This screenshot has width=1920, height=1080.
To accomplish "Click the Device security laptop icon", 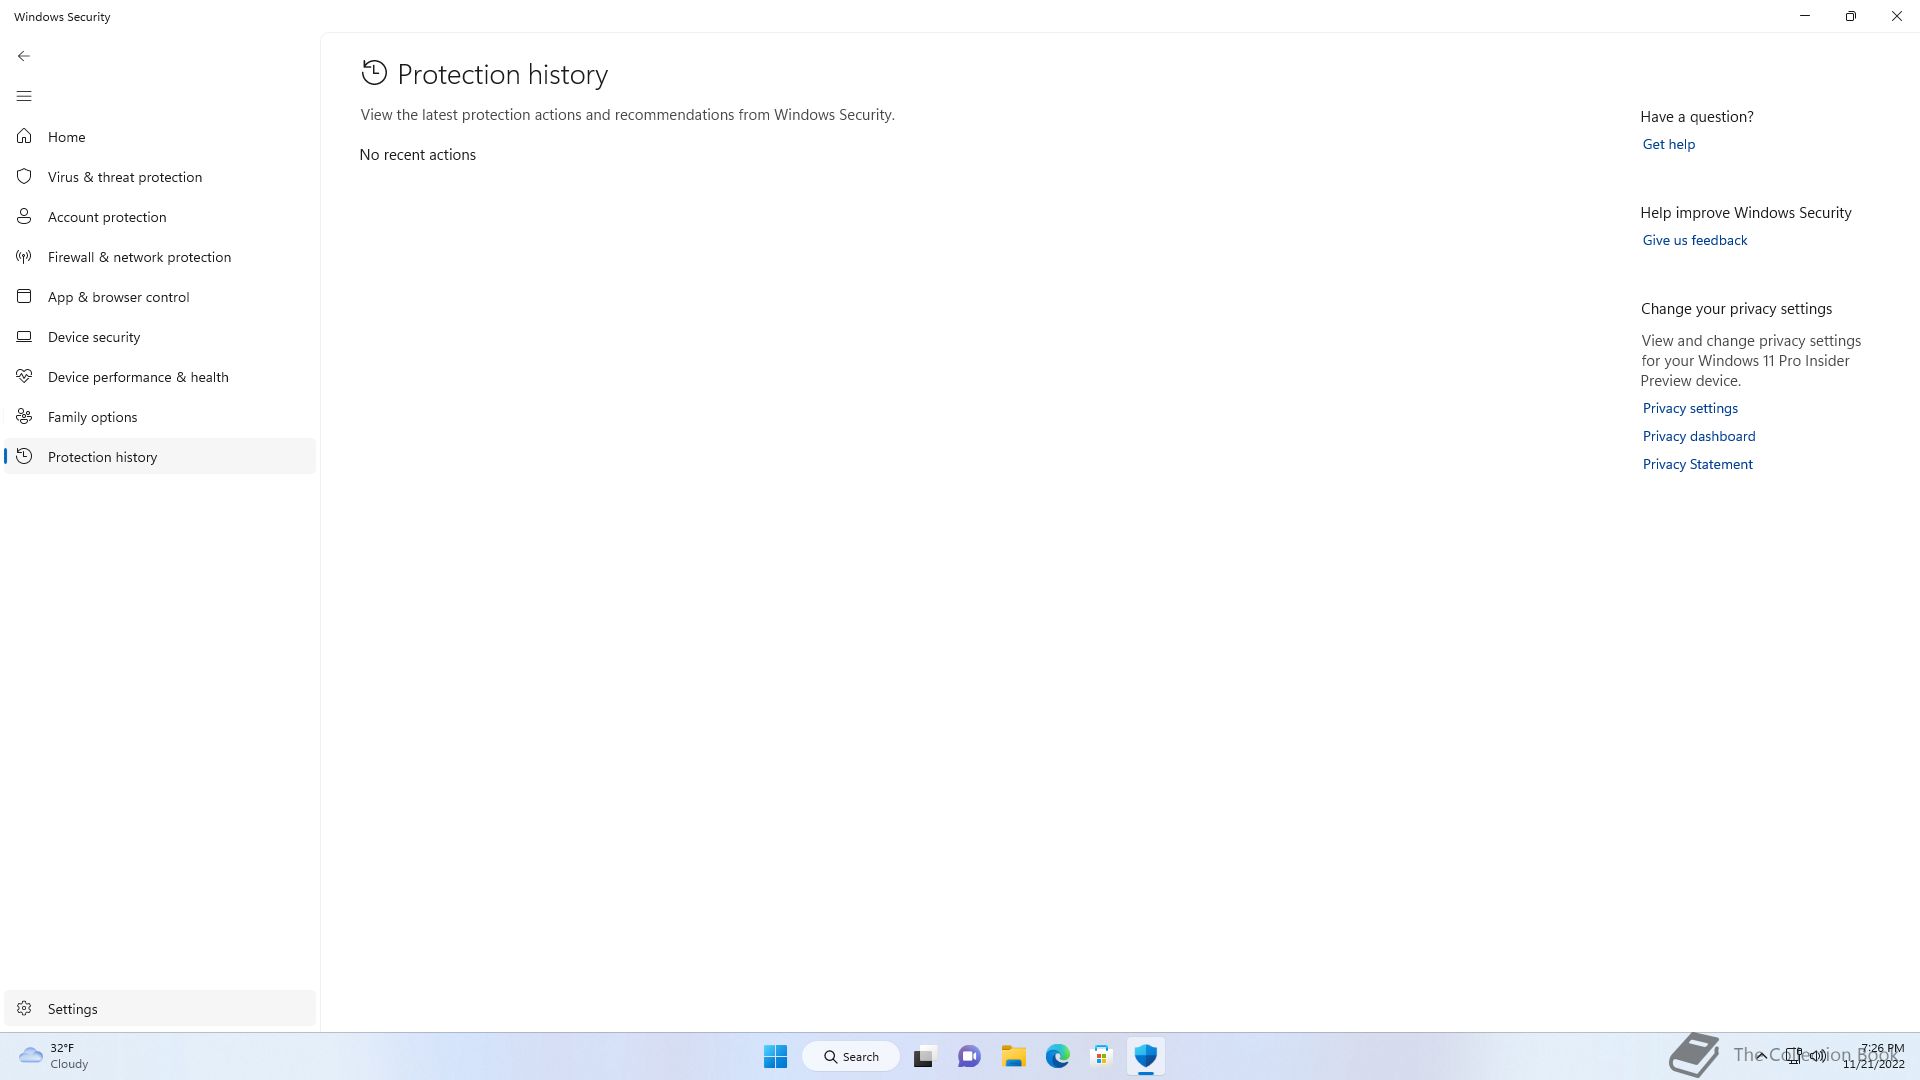I will (24, 336).
